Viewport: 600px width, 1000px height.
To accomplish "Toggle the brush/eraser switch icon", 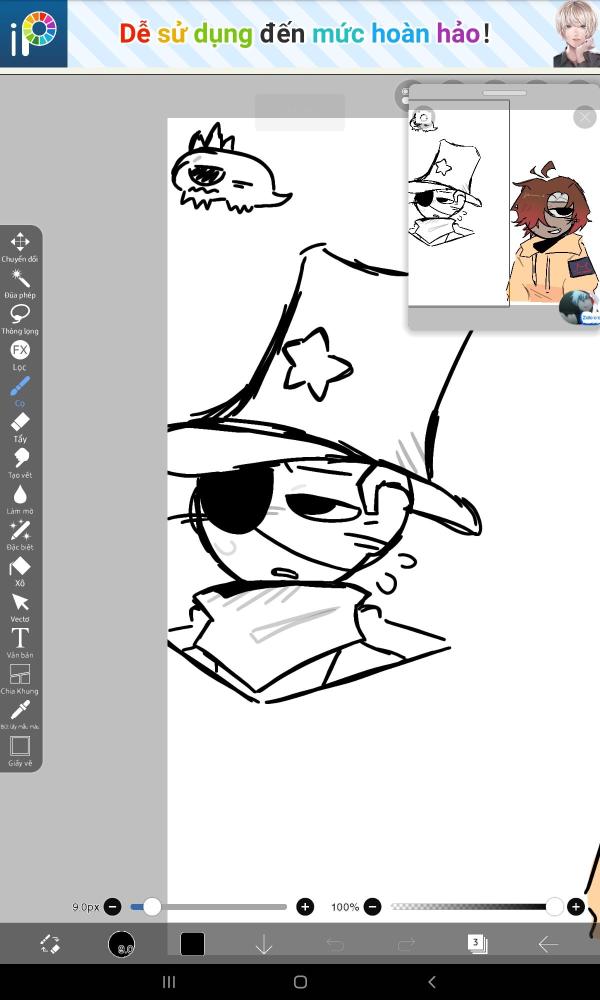I will 50,944.
